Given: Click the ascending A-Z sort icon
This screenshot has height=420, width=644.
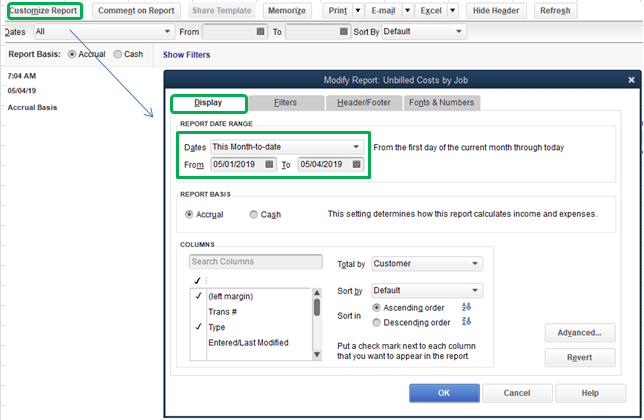Looking at the screenshot, I should point(466,307).
